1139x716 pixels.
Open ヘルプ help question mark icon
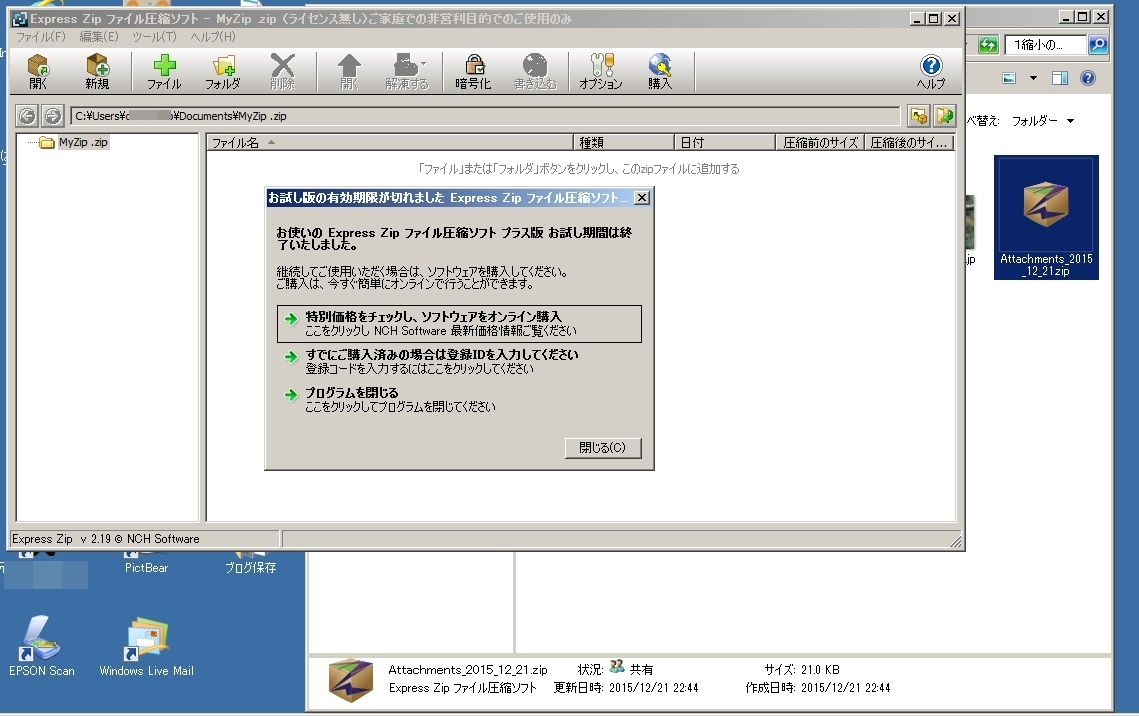tap(931, 72)
